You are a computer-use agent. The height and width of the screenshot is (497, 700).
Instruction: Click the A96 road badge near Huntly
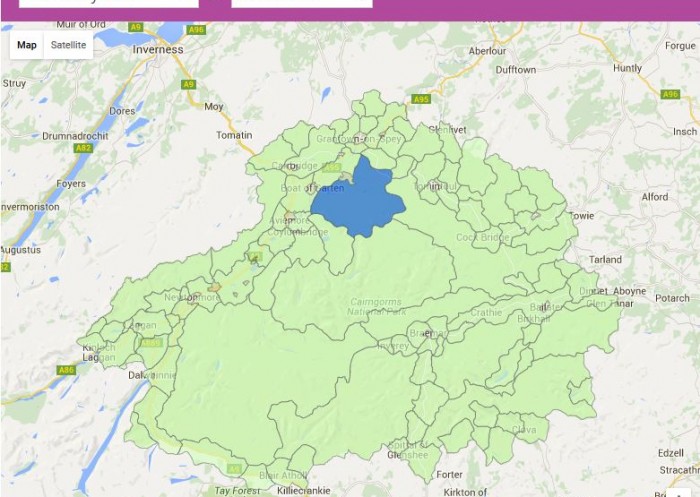coord(670,94)
